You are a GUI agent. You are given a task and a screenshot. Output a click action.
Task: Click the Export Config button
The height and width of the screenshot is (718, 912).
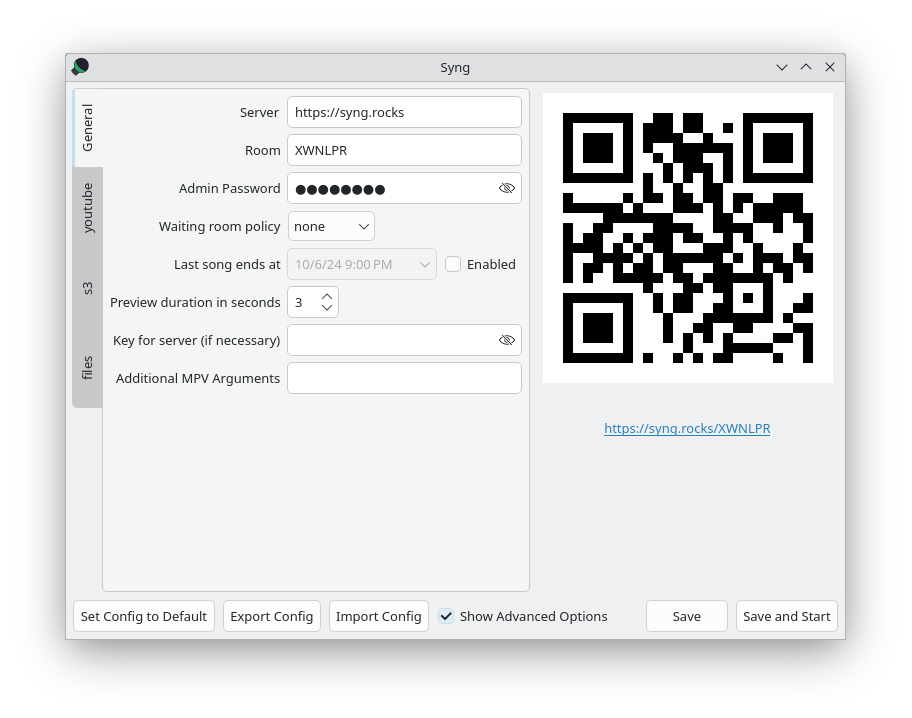tap(272, 616)
